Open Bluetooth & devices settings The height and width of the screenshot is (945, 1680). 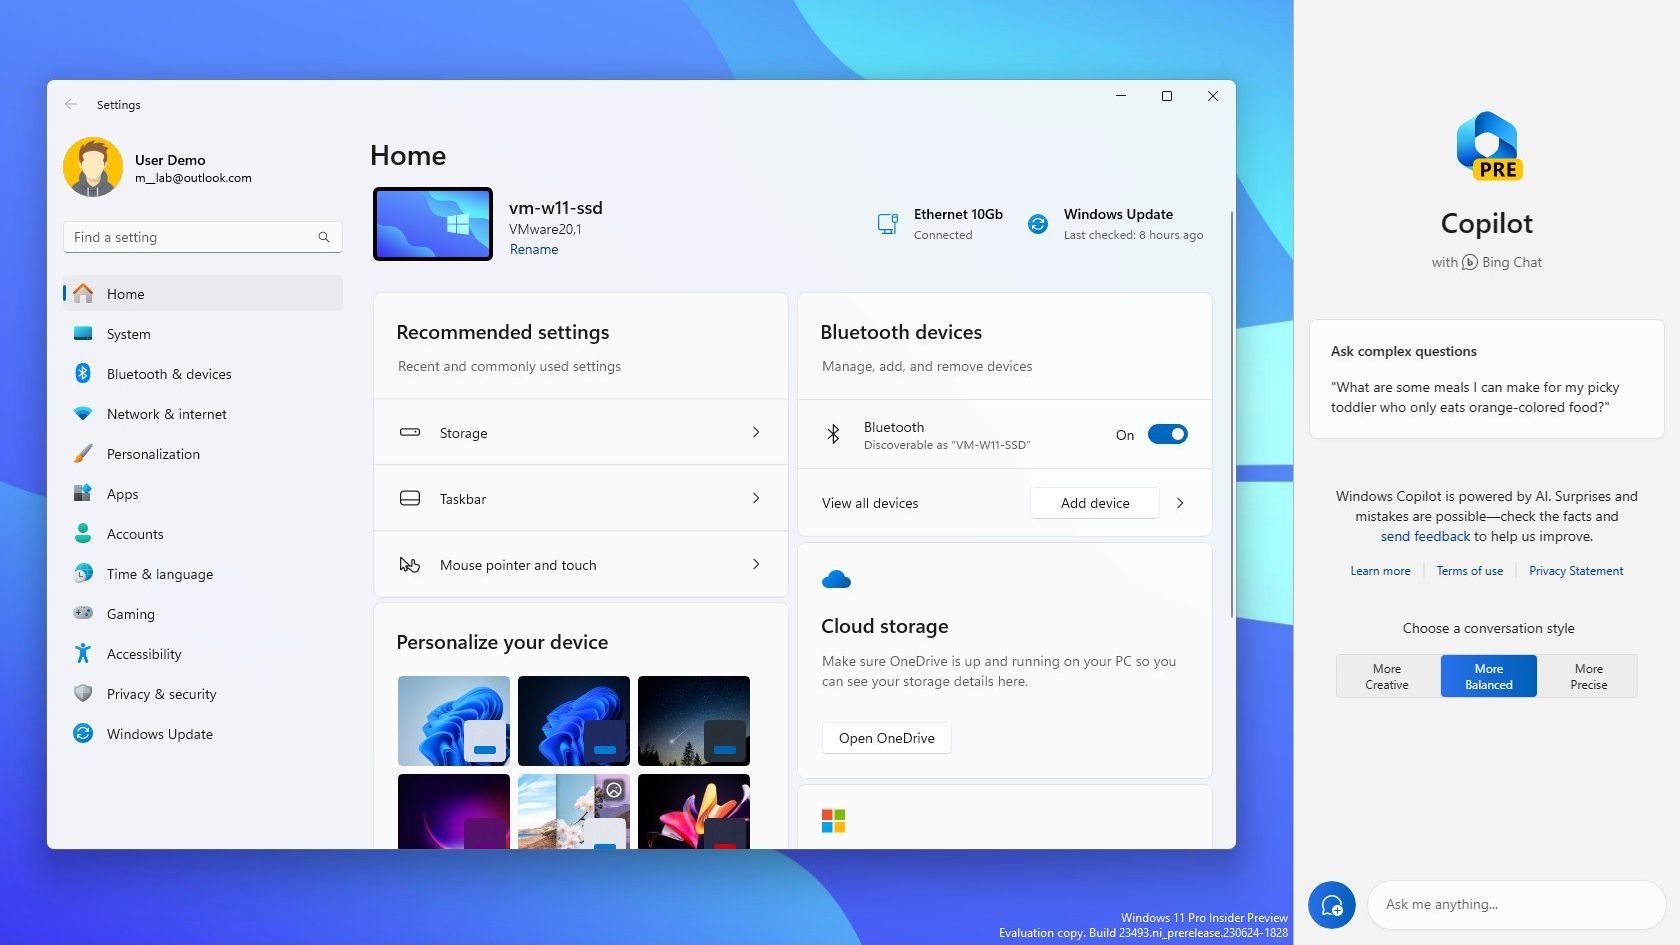click(x=203, y=373)
